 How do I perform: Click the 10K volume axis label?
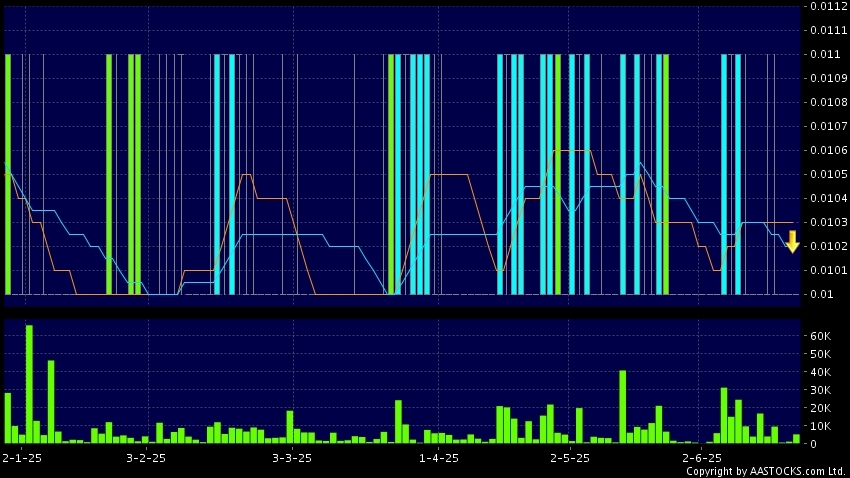[x=821, y=426]
